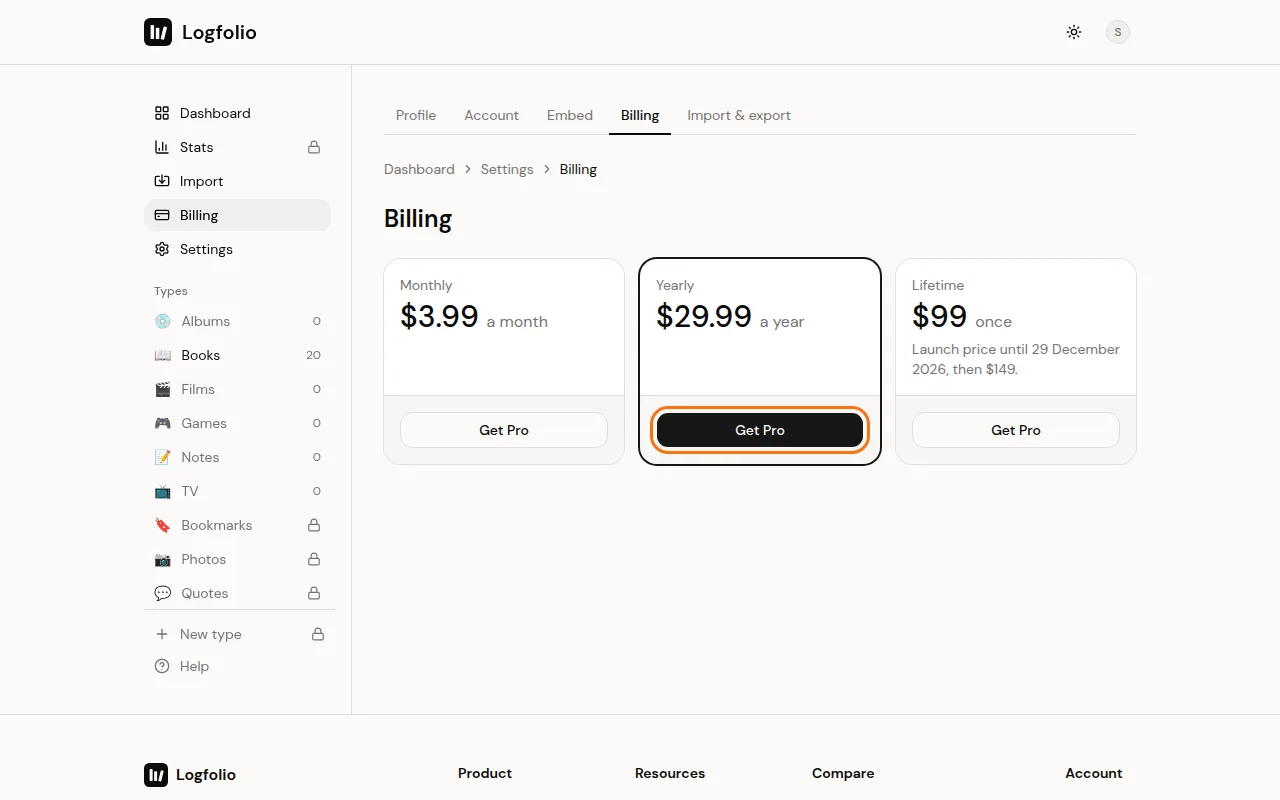The width and height of the screenshot is (1280, 800).
Task: Open the Import & export tab
Action: coord(739,115)
